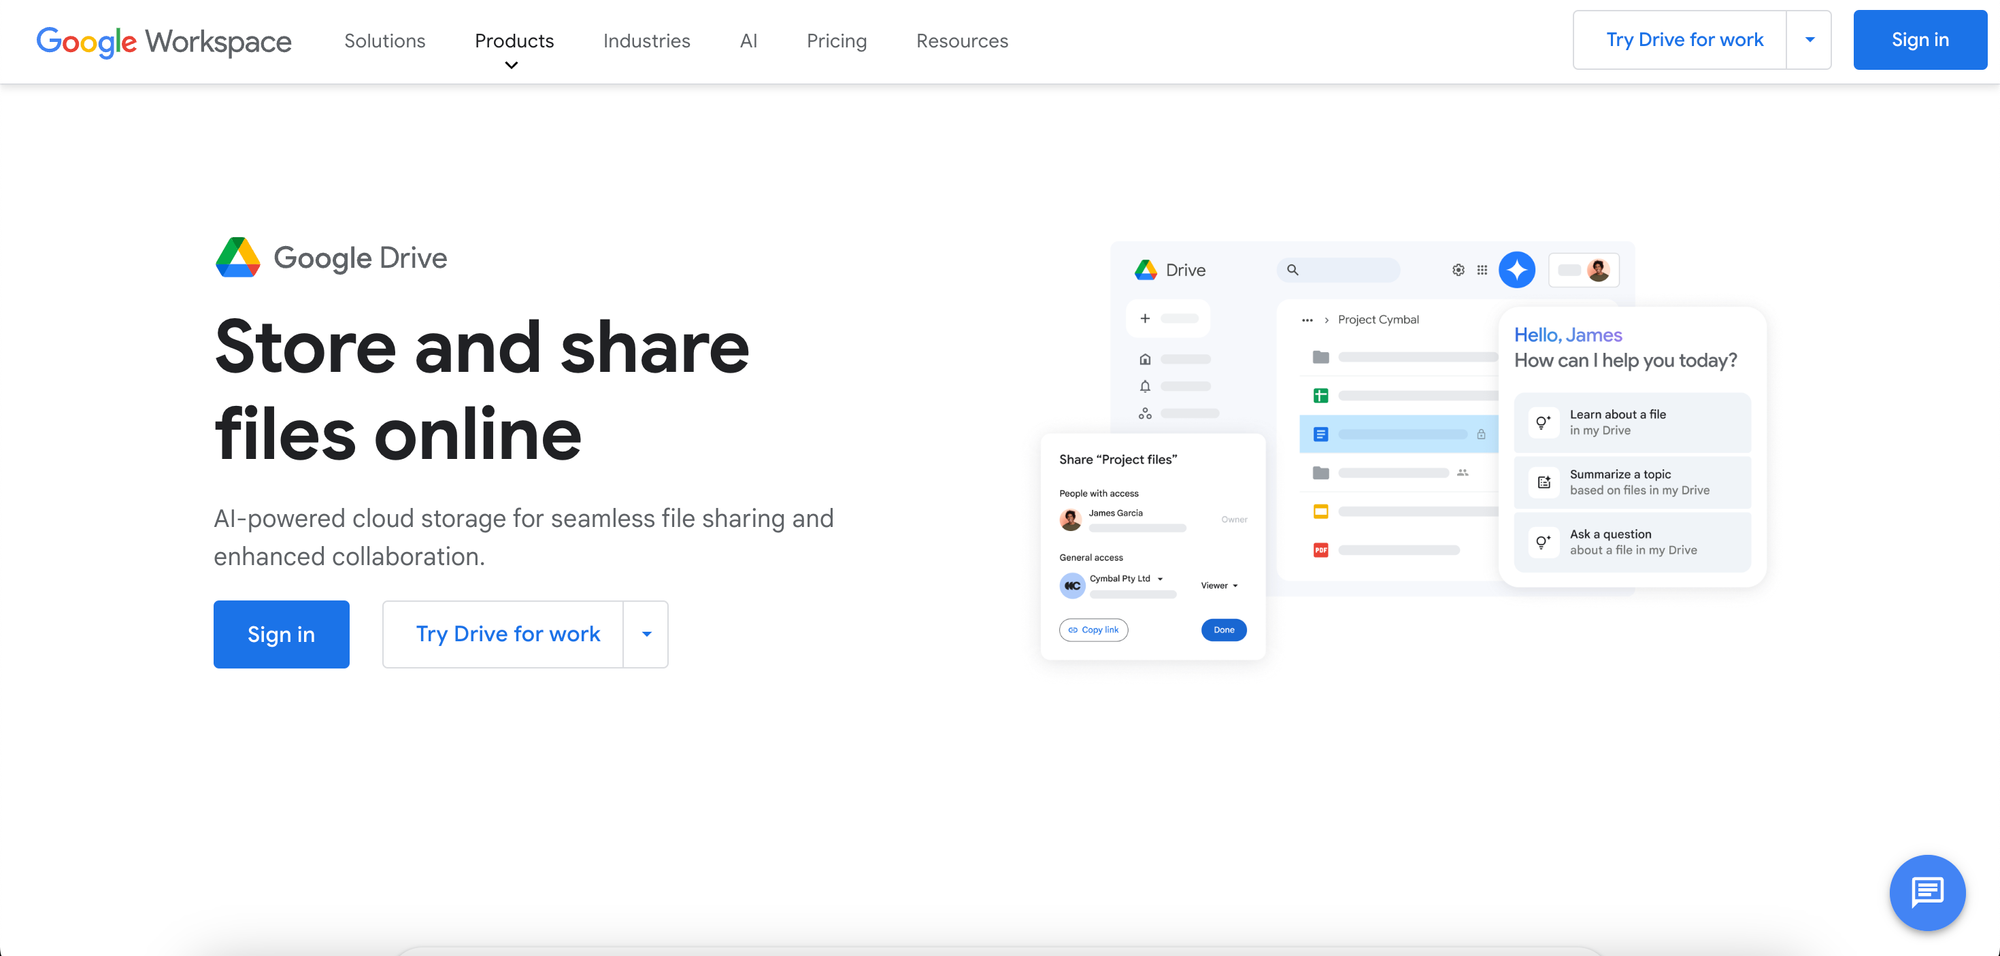Click the settings gear in Drive preview
The image size is (2000, 956).
coord(1458,270)
